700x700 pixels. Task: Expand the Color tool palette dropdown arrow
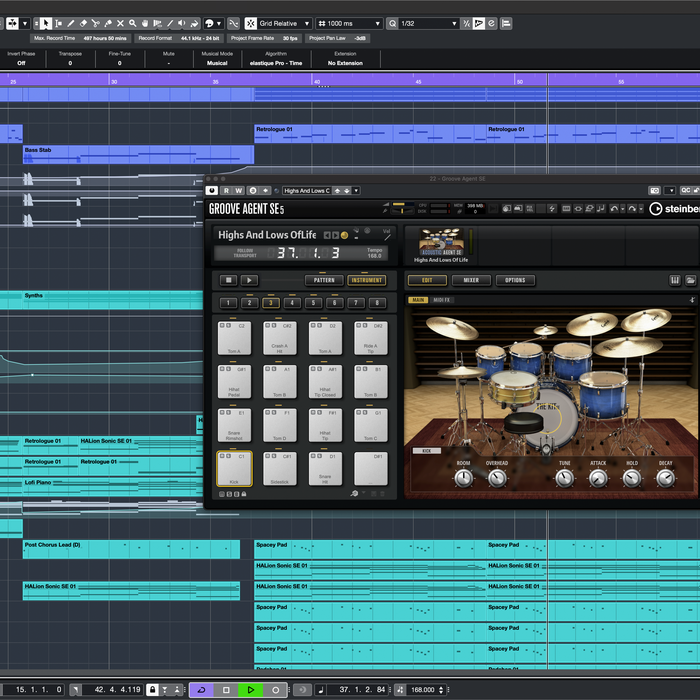tap(219, 24)
